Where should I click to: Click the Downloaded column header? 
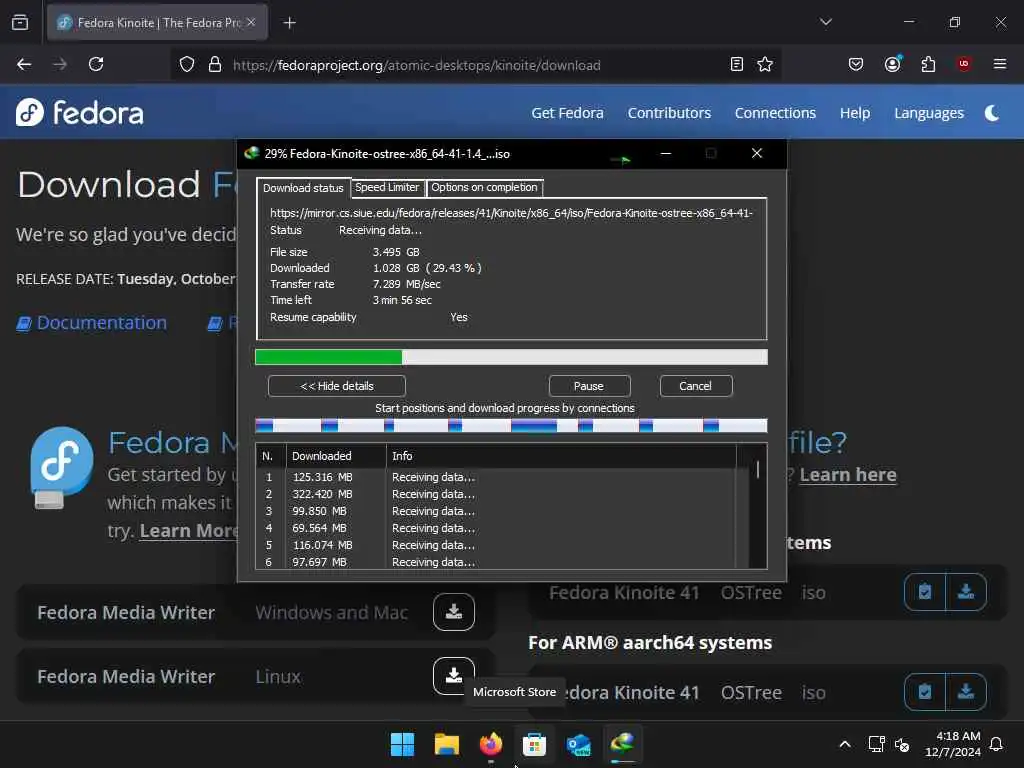pos(336,456)
